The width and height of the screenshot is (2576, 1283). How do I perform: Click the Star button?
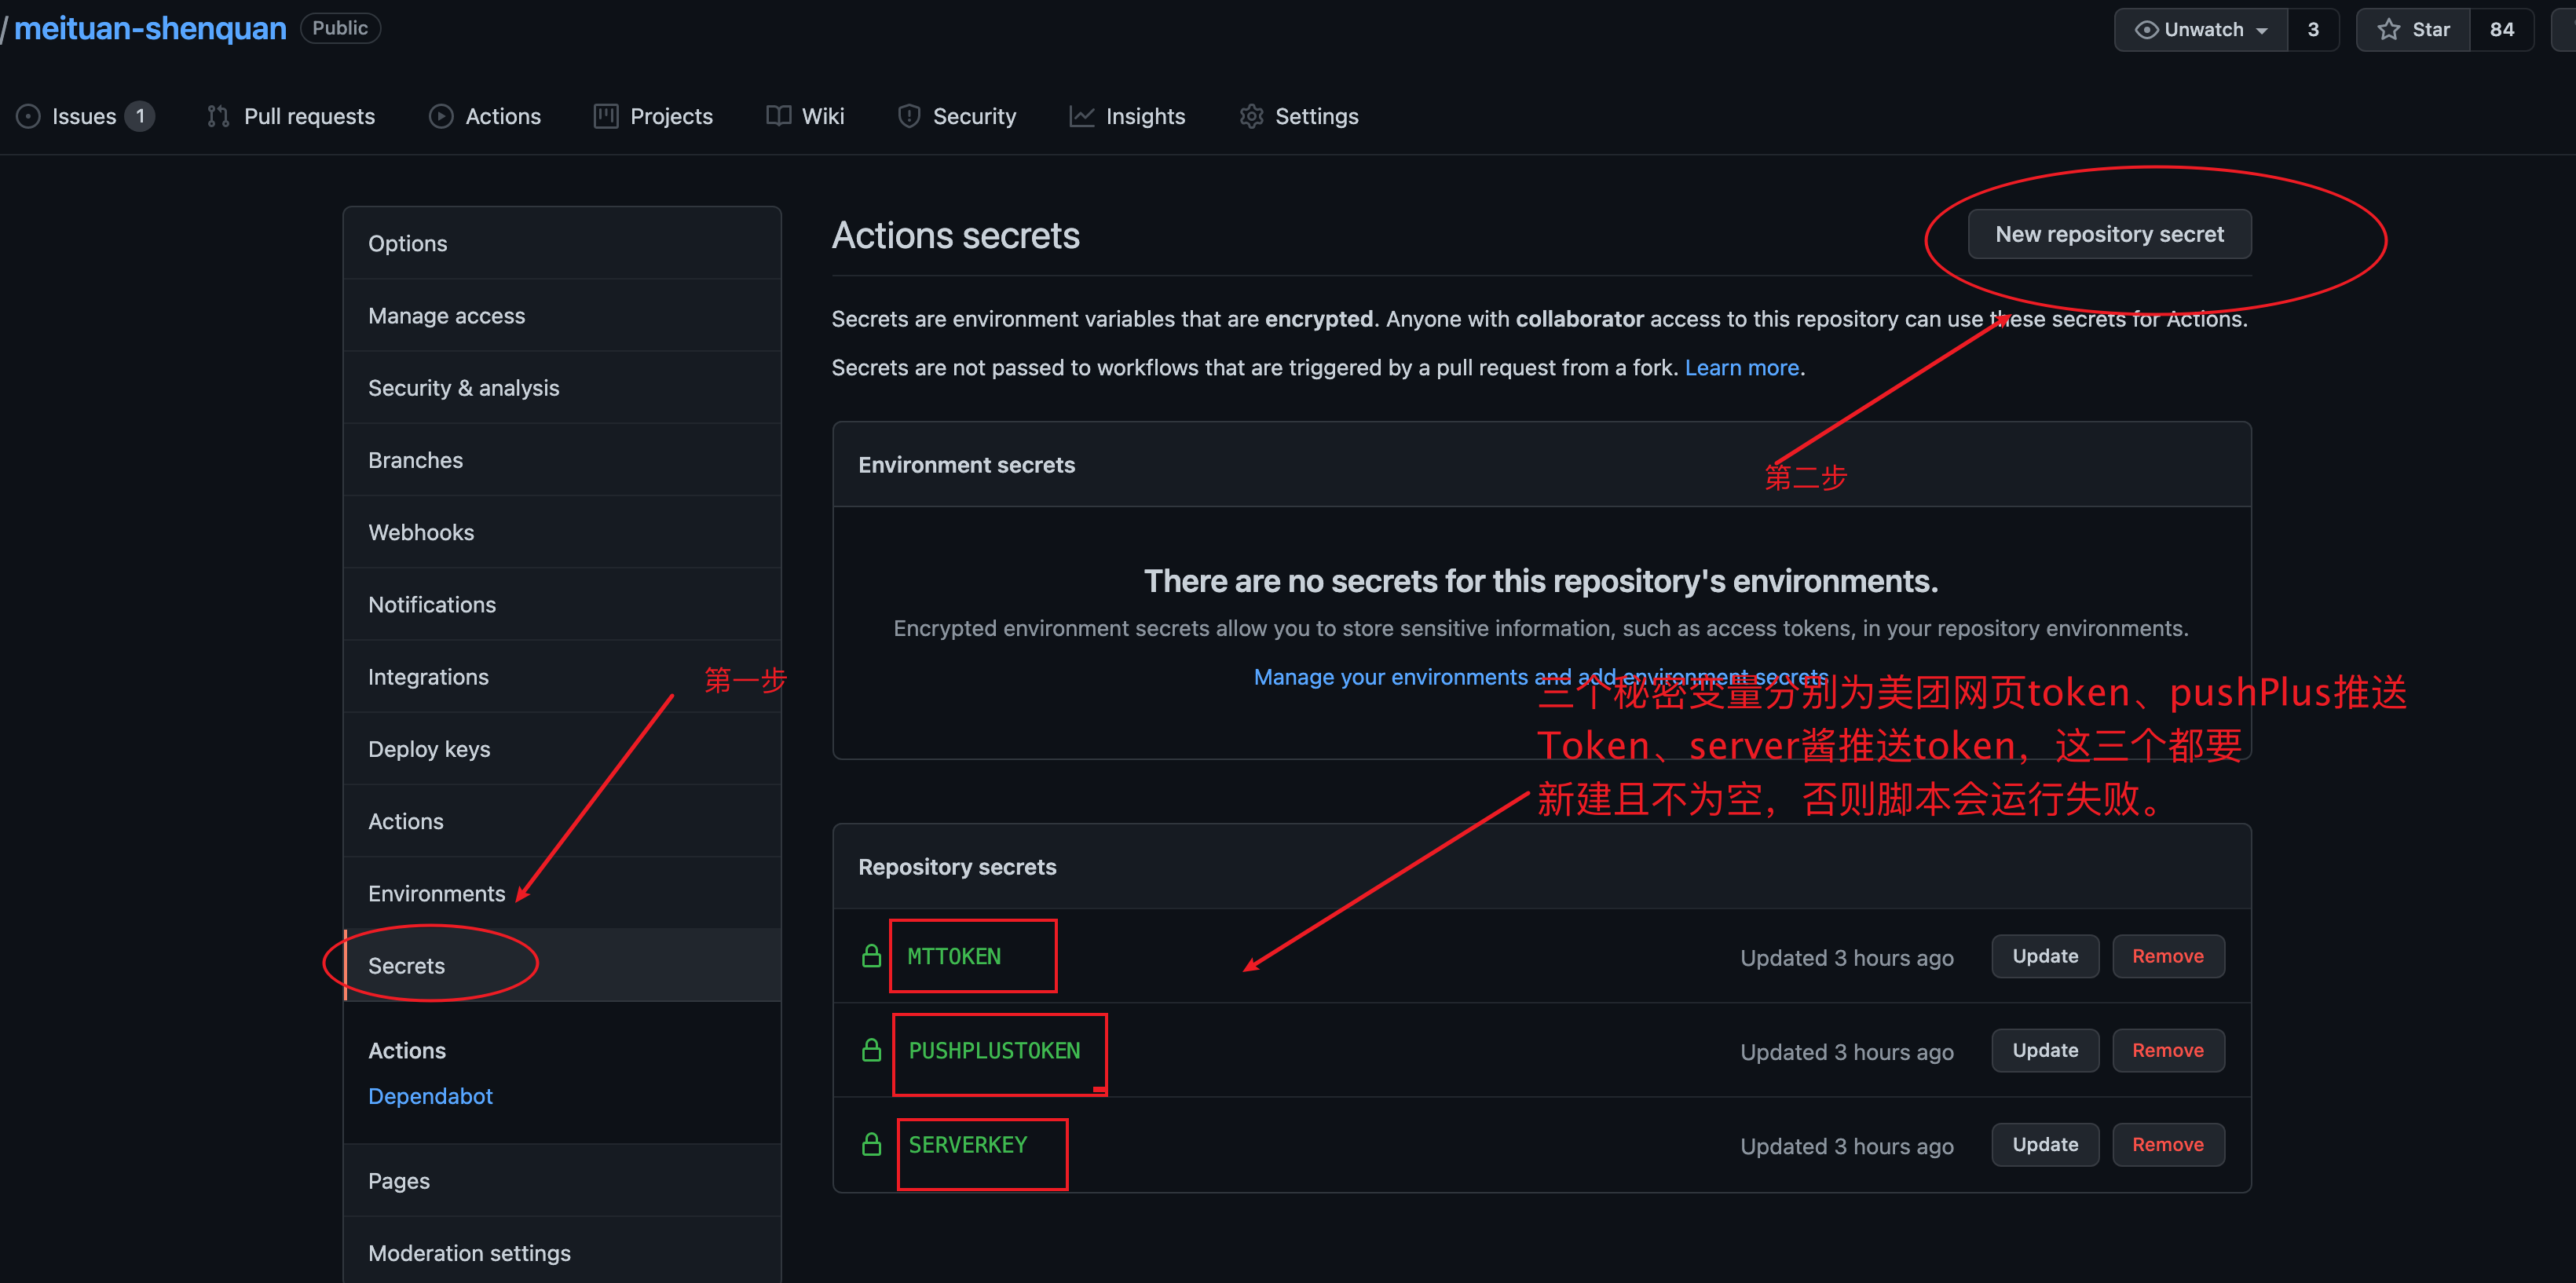(2413, 30)
